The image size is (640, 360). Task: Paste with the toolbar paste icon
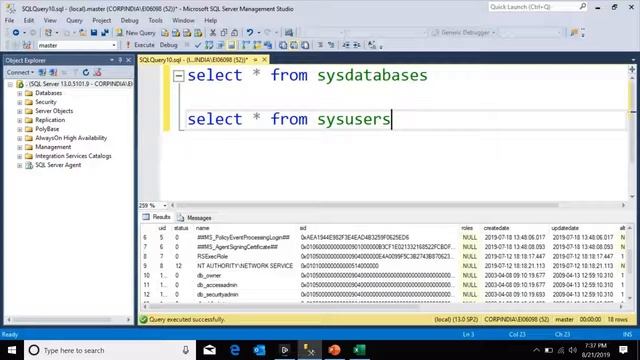click(235, 33)
